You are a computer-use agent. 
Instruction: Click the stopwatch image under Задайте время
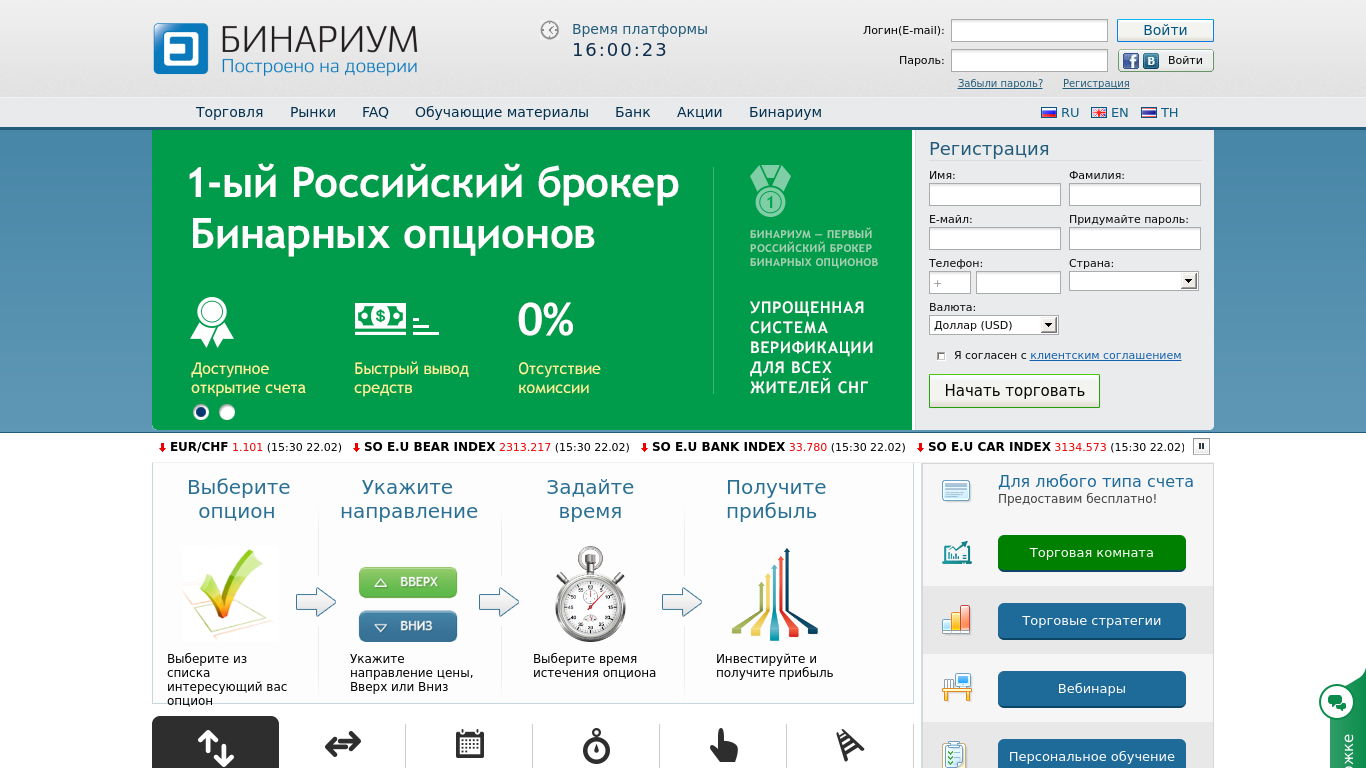pos(590,594)
